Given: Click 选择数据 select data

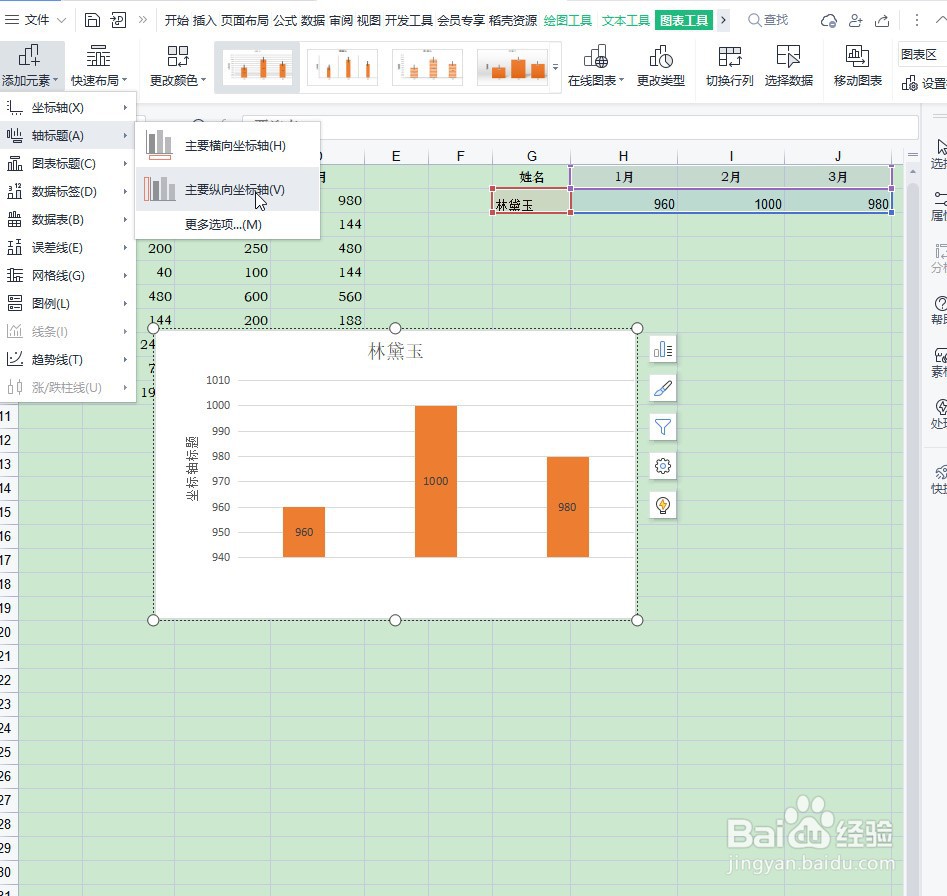Looking at the screenshot, I should coord(788,65).
